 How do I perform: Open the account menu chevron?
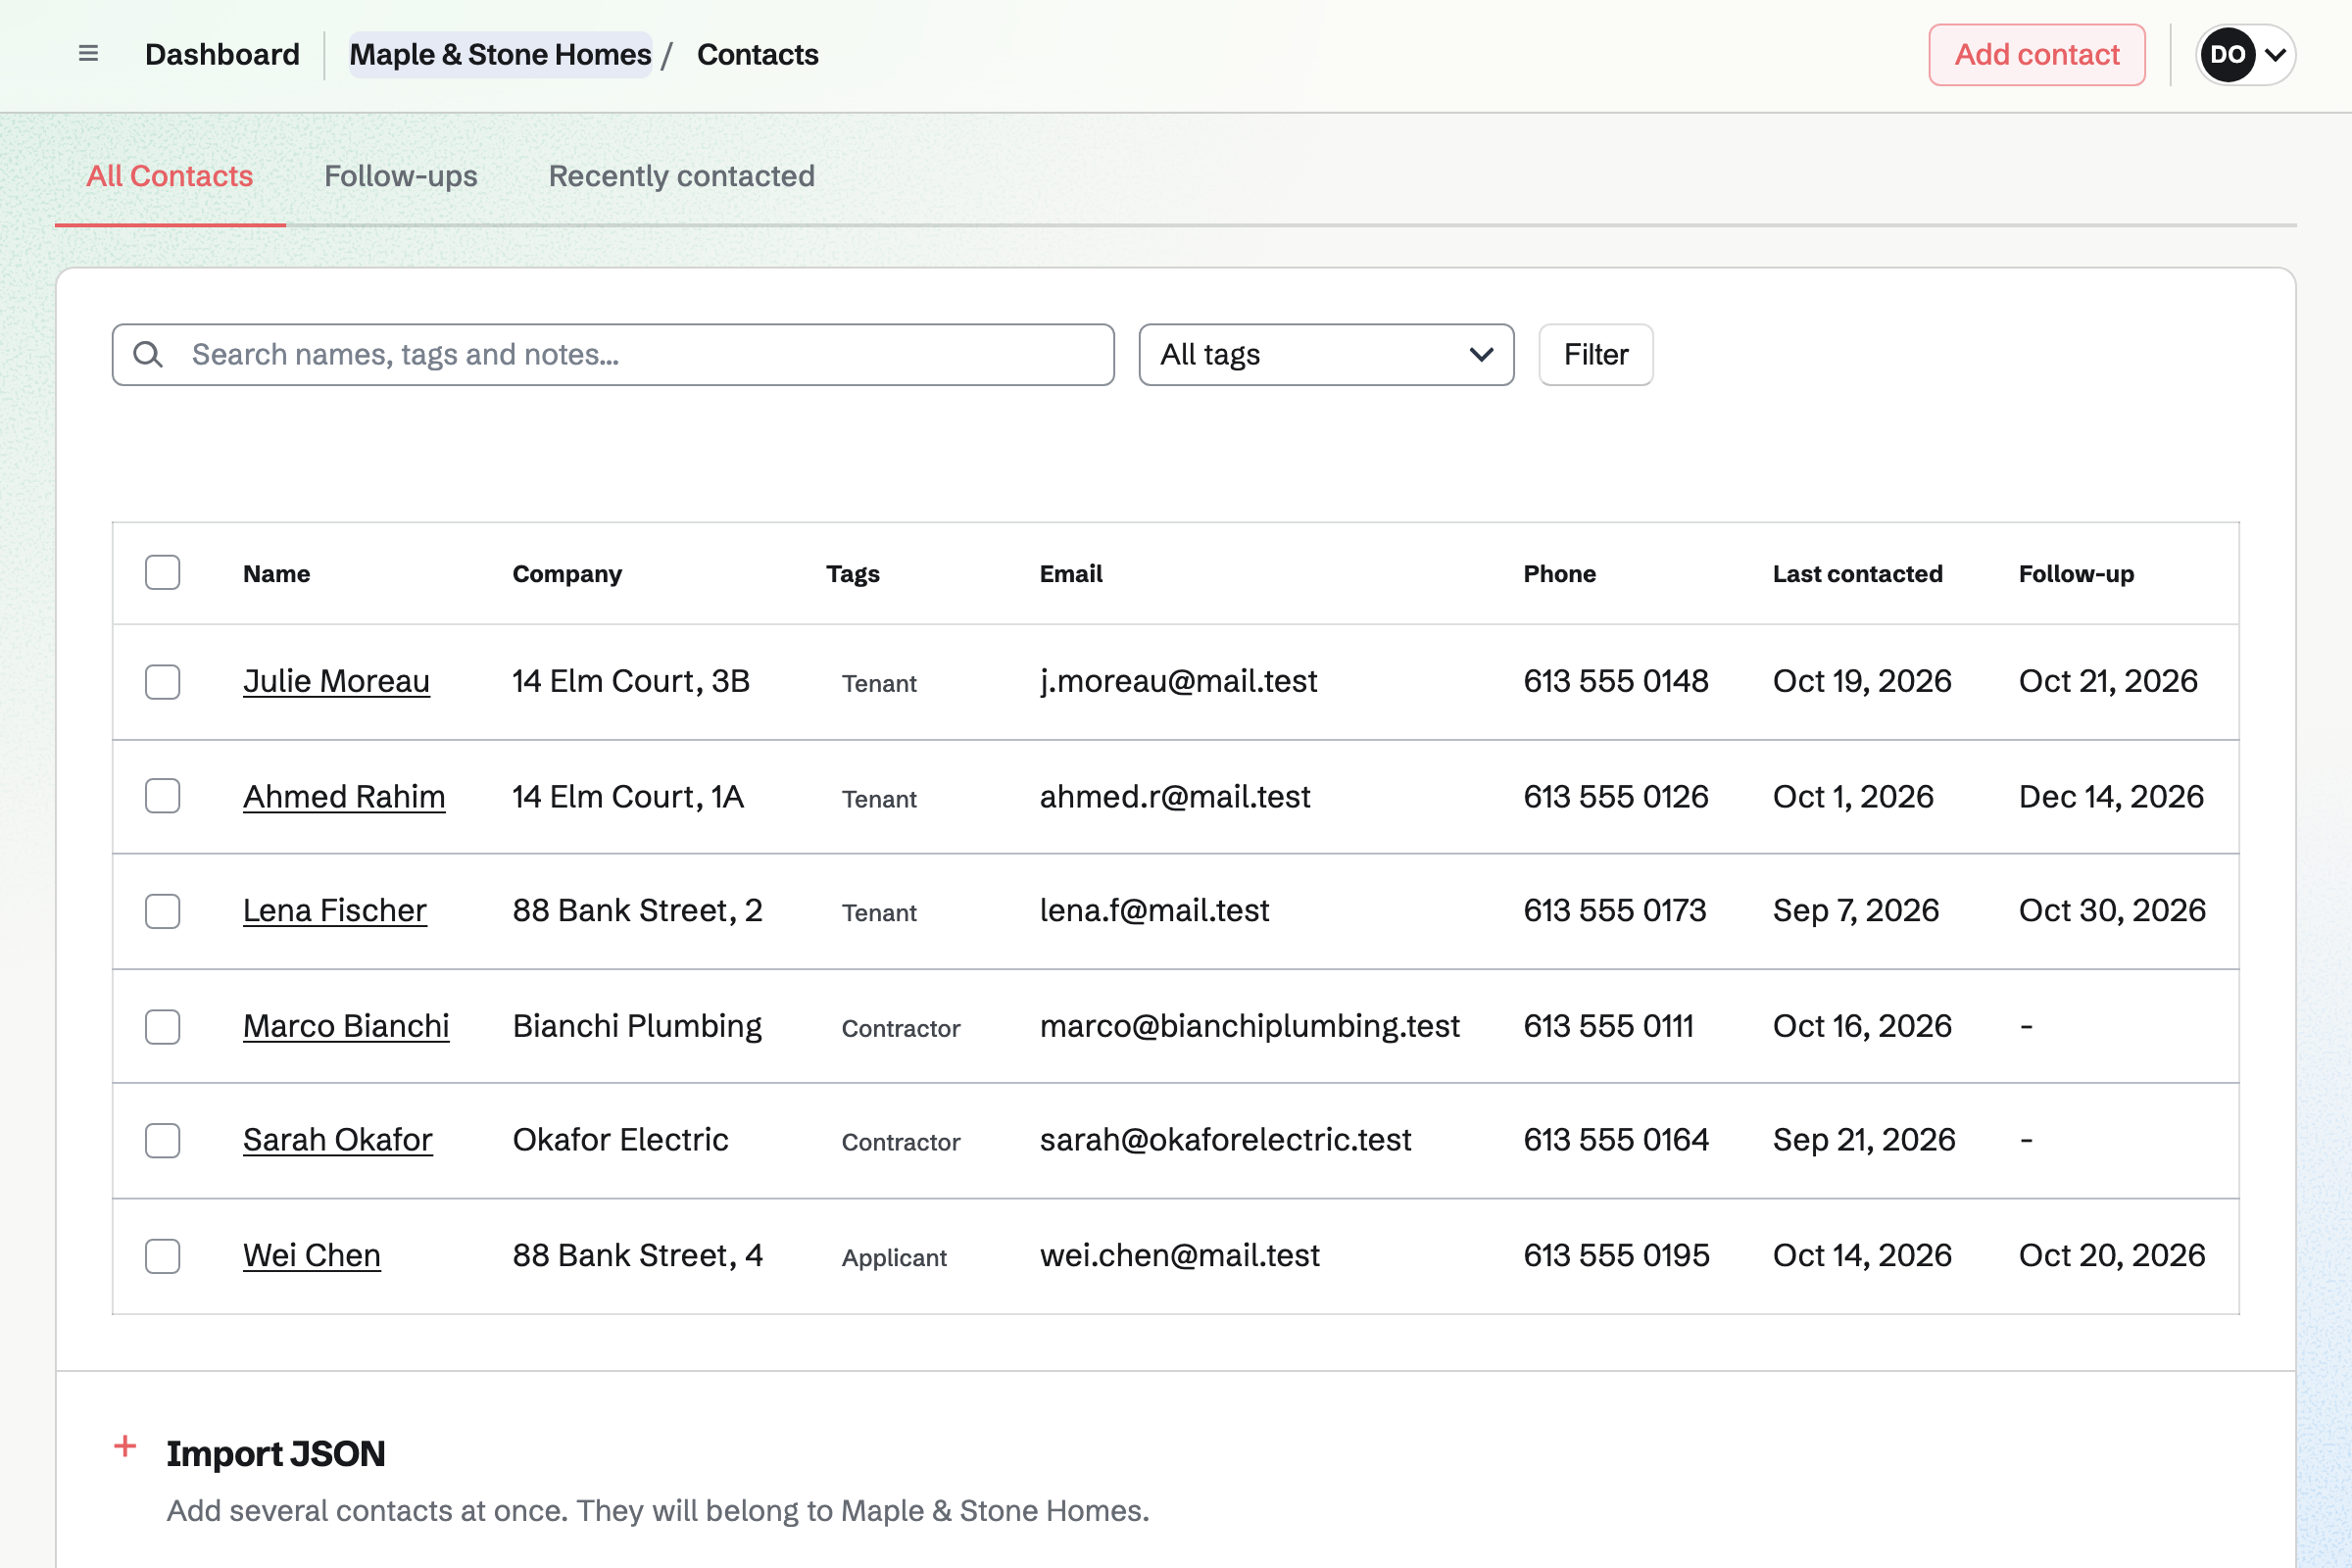click(2276, 55)
